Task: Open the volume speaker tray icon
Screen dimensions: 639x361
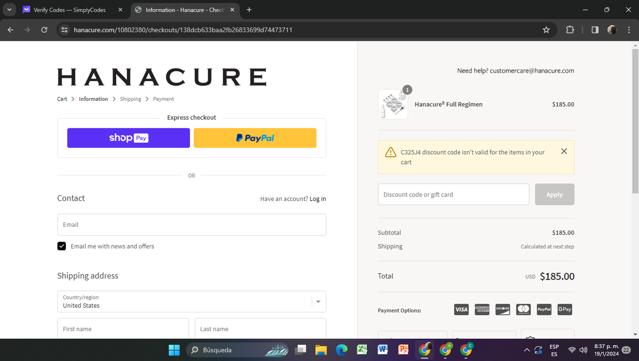Action: (583, 350)
